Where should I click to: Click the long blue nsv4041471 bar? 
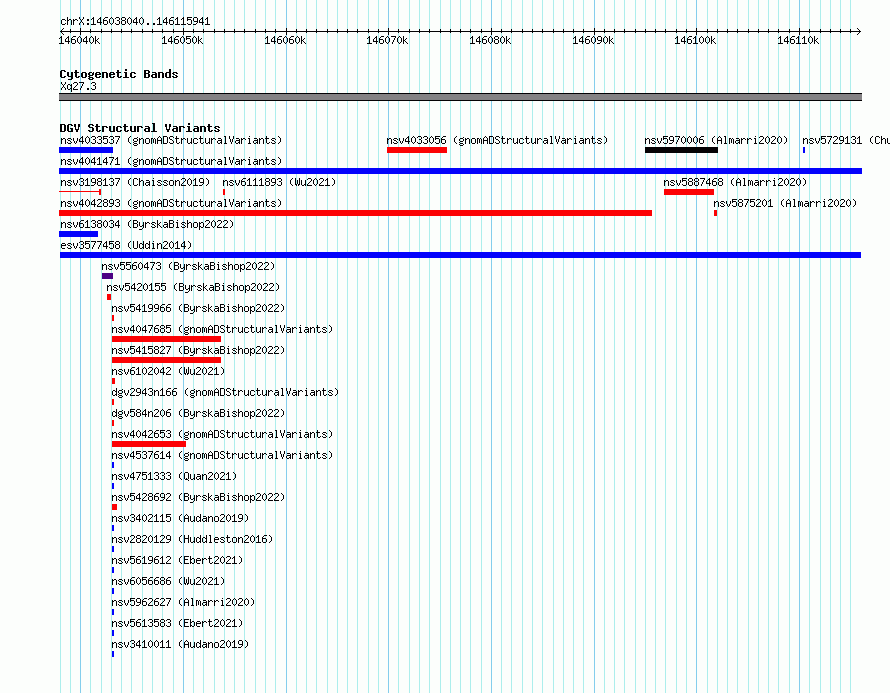[x=460, y=171]
